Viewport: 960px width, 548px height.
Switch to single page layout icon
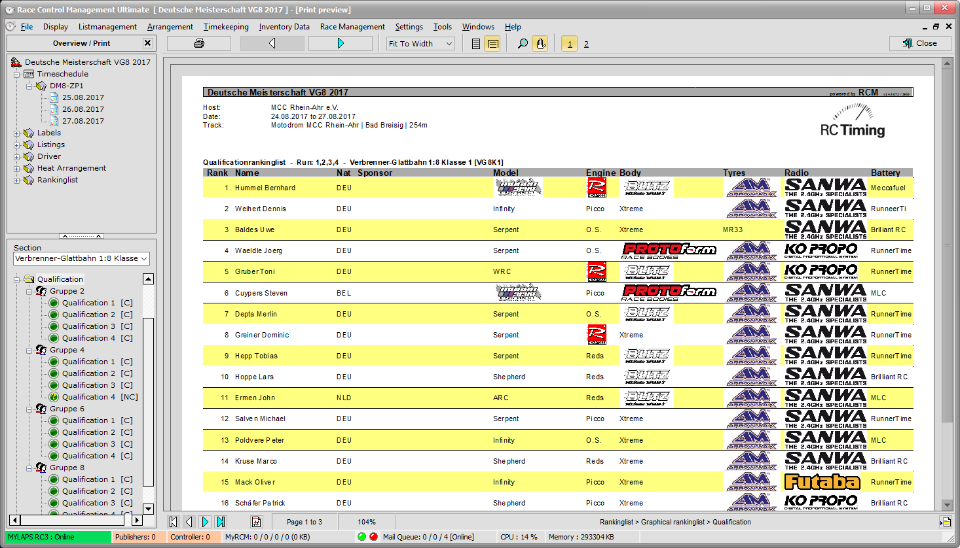pyautogui.click(x=476, y=43)
